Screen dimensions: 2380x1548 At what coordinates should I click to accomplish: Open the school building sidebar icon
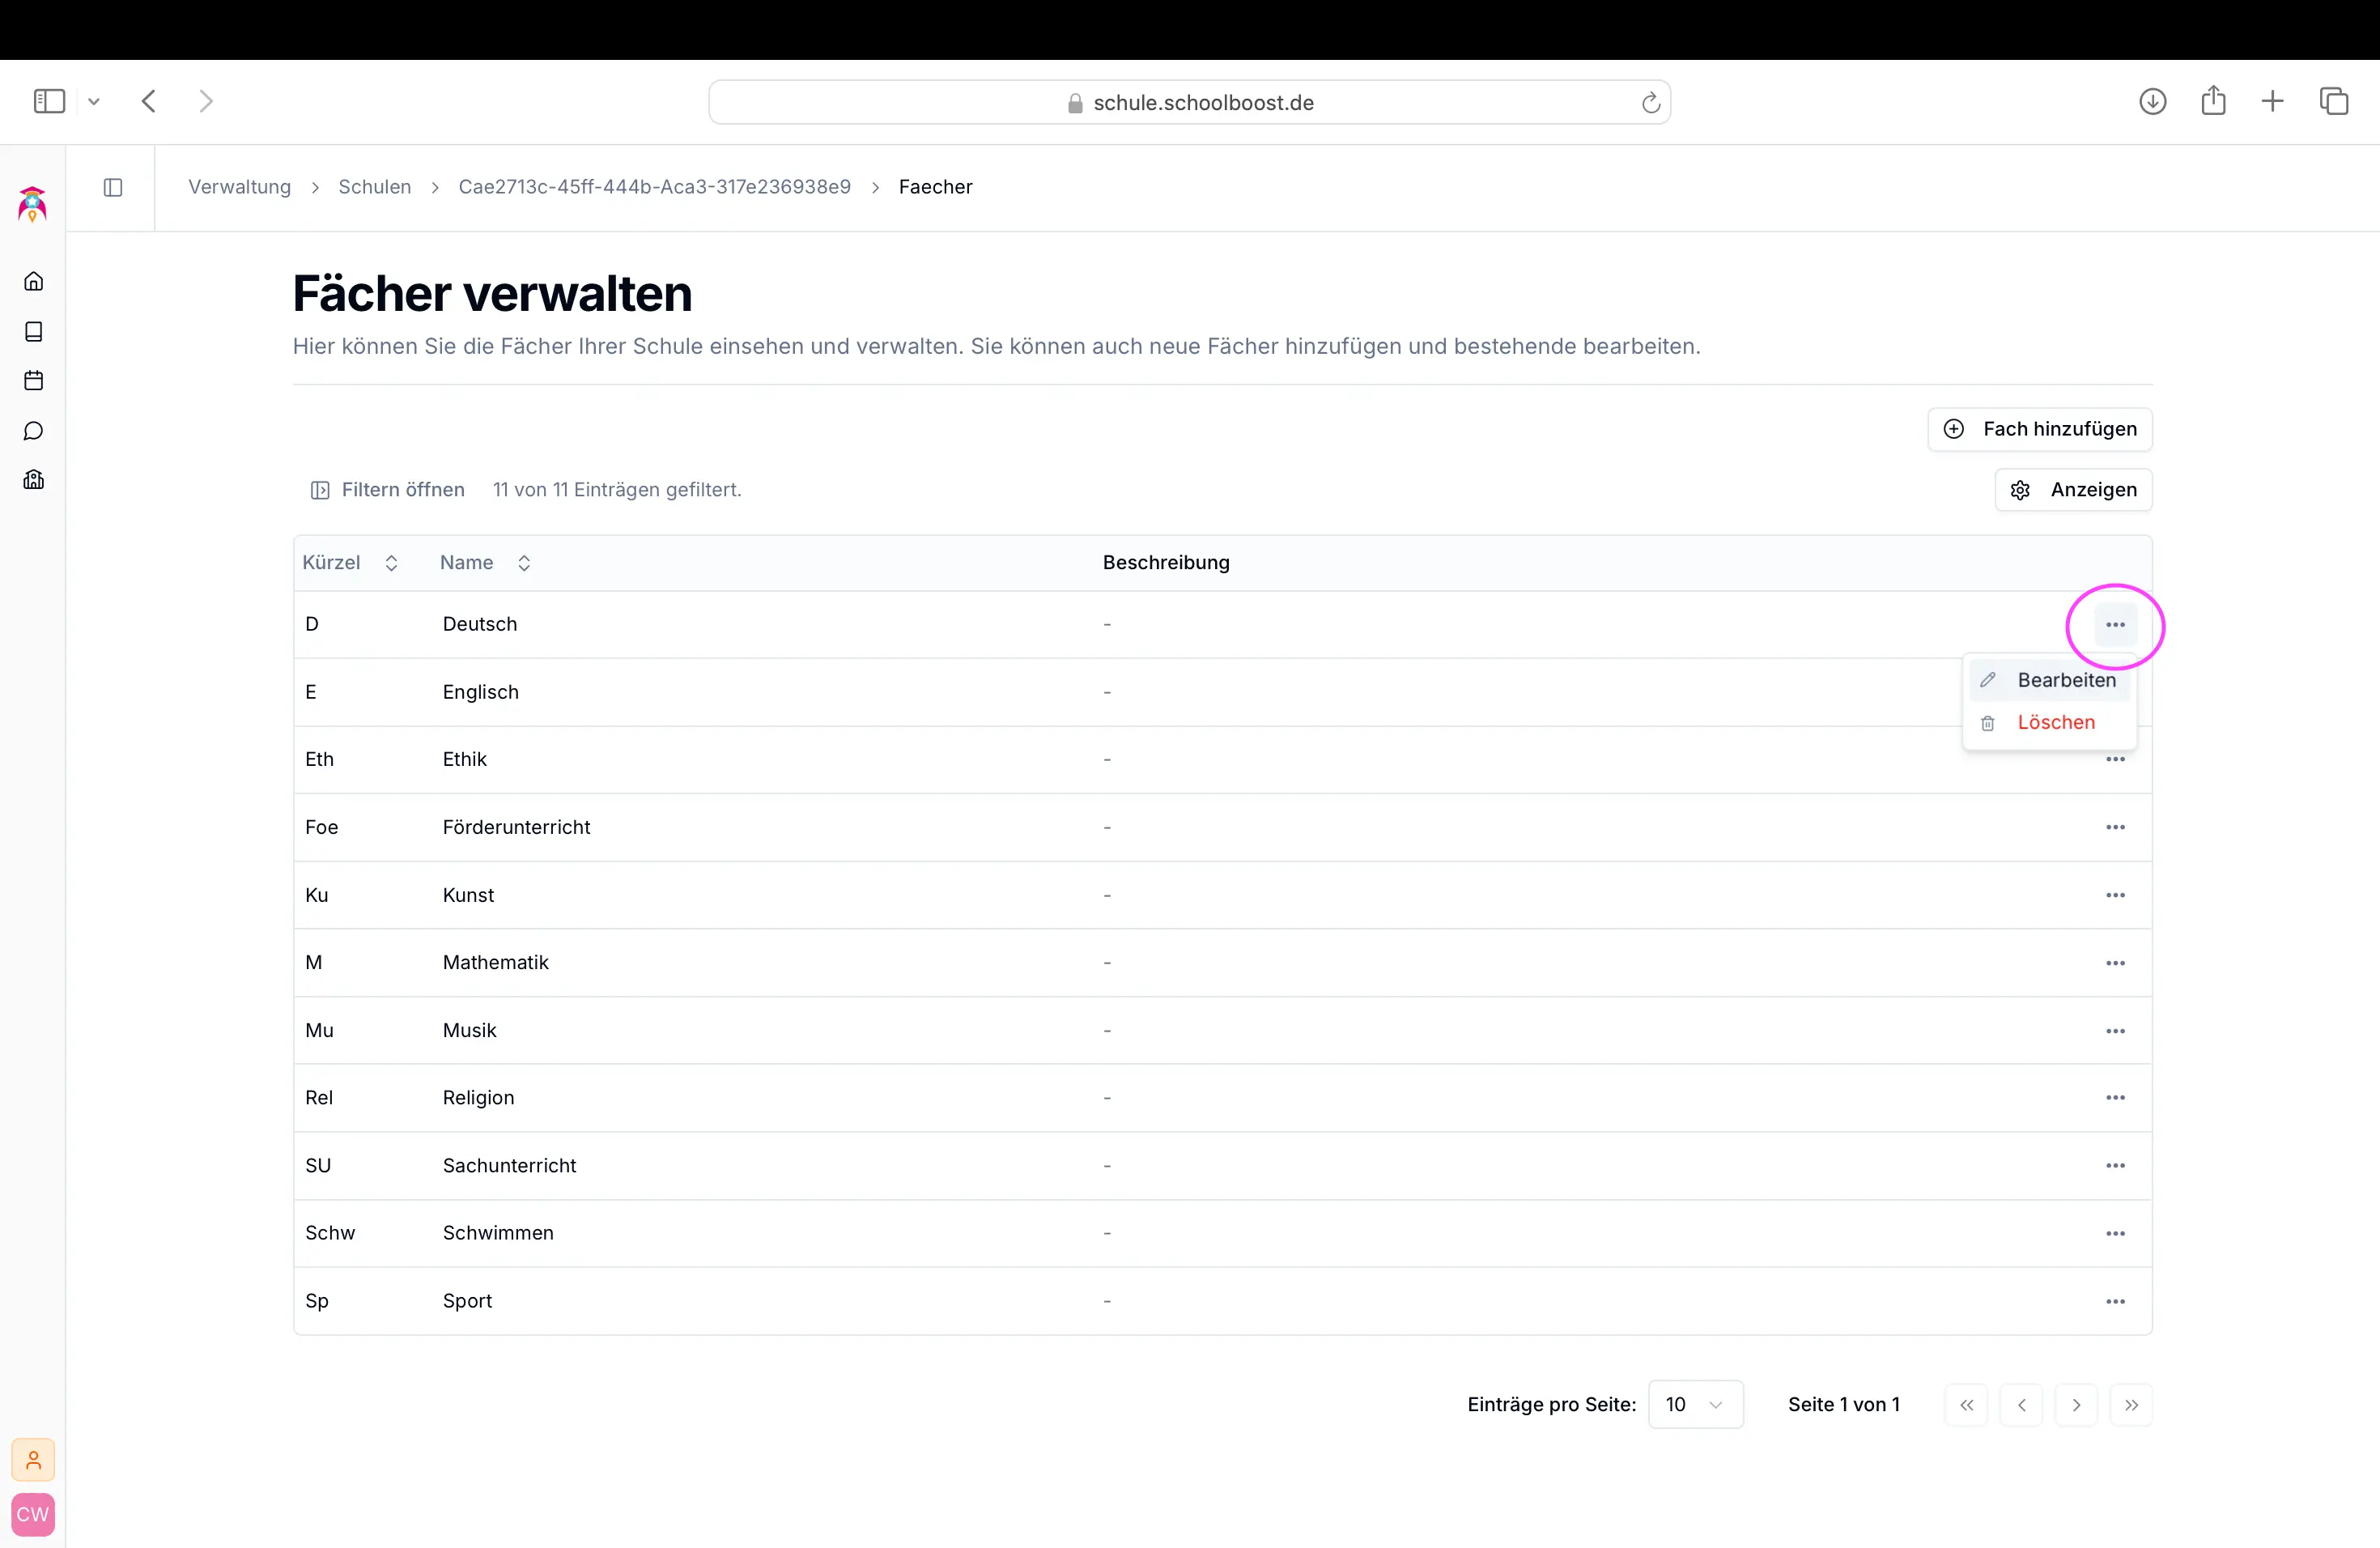click(33, 480)
